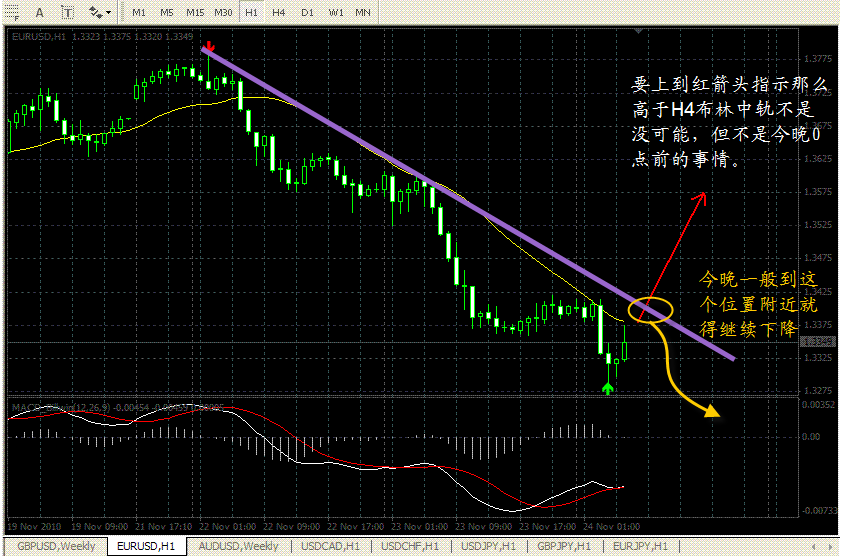This screenshot has height=556, width=841.
Task: Click the 22 Nov 17:00 time label
Action: pyautogui.click(x=356, y=527)
